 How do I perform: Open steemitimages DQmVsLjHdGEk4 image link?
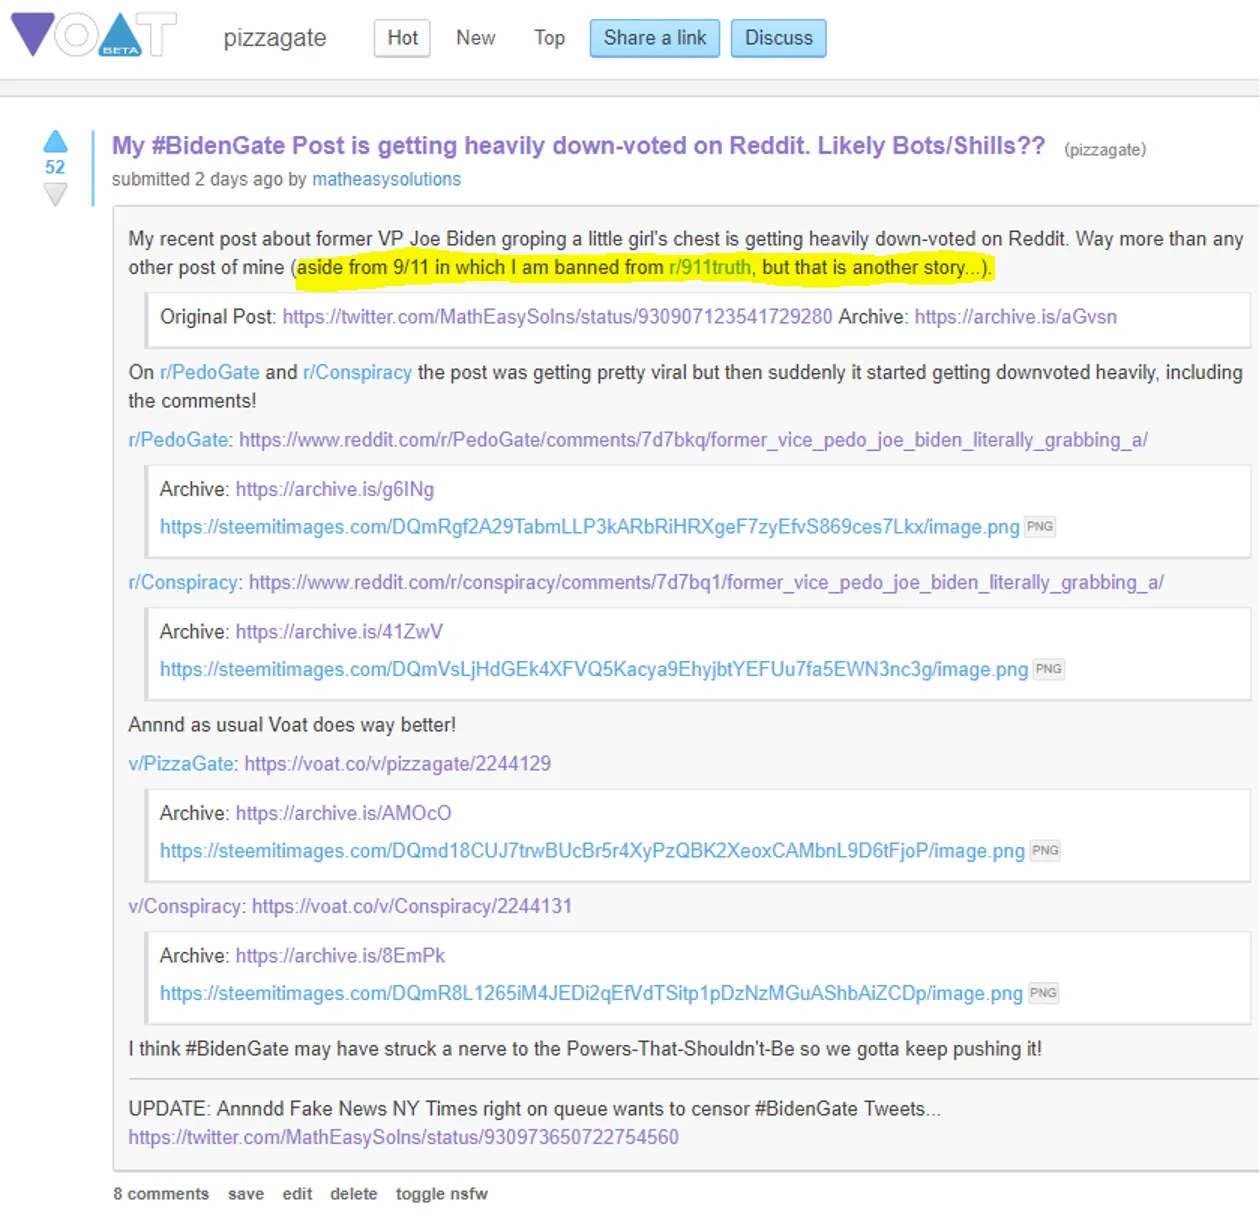pos(594,669)
